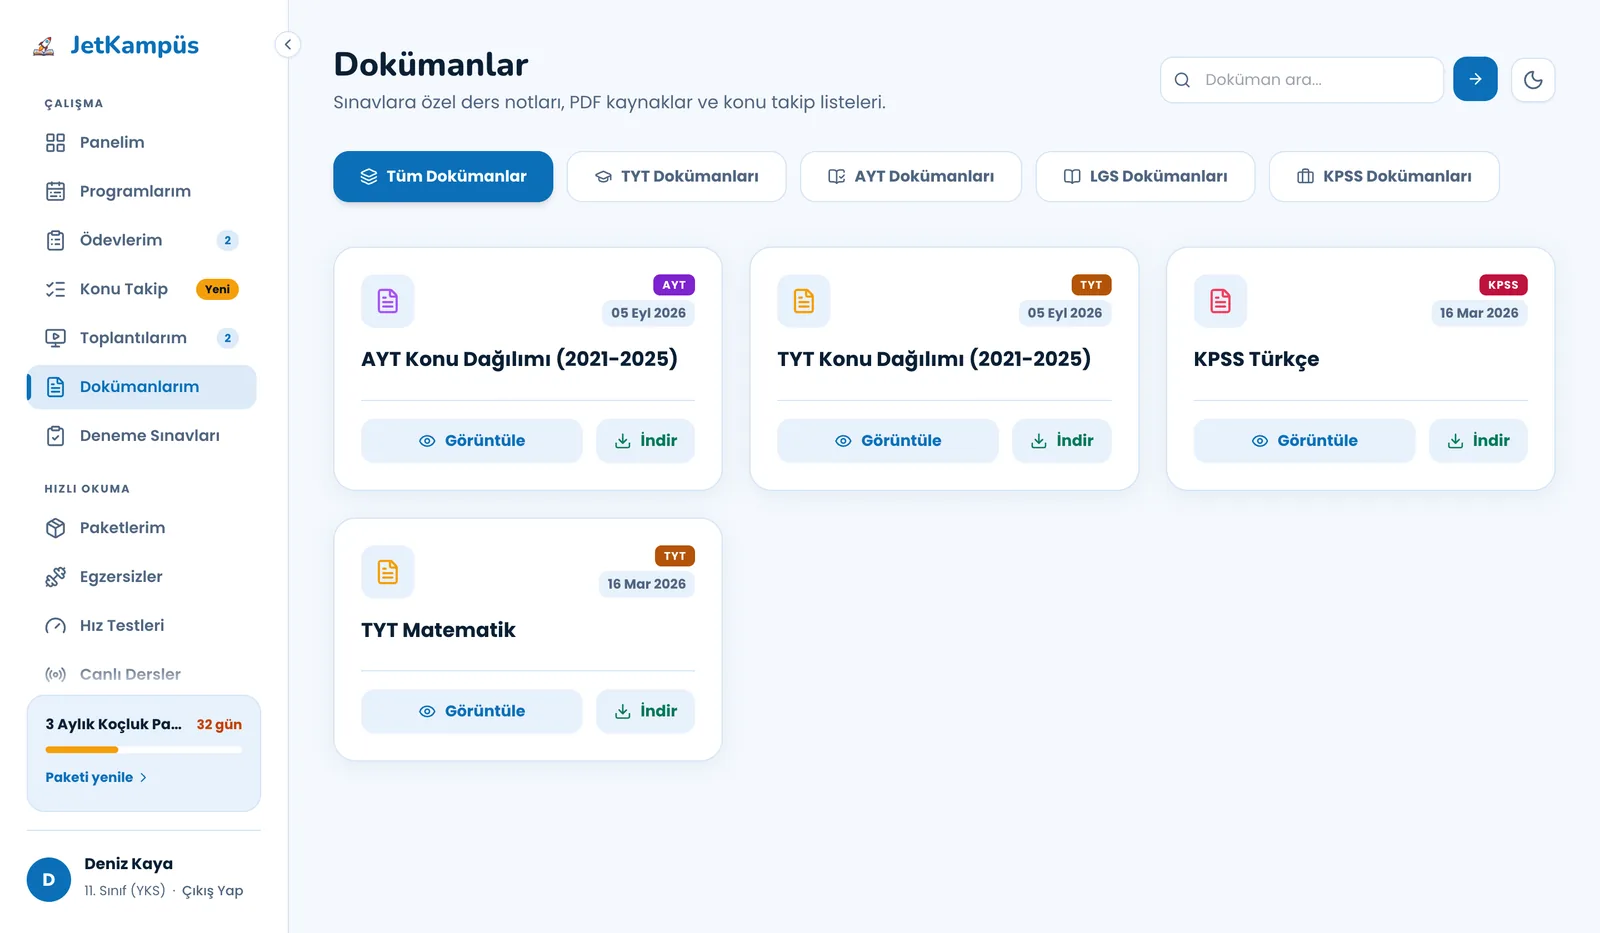Screen dimensions: 1600x933
Task: View the KPSS Türkçe document
Action: point(1304,441)
